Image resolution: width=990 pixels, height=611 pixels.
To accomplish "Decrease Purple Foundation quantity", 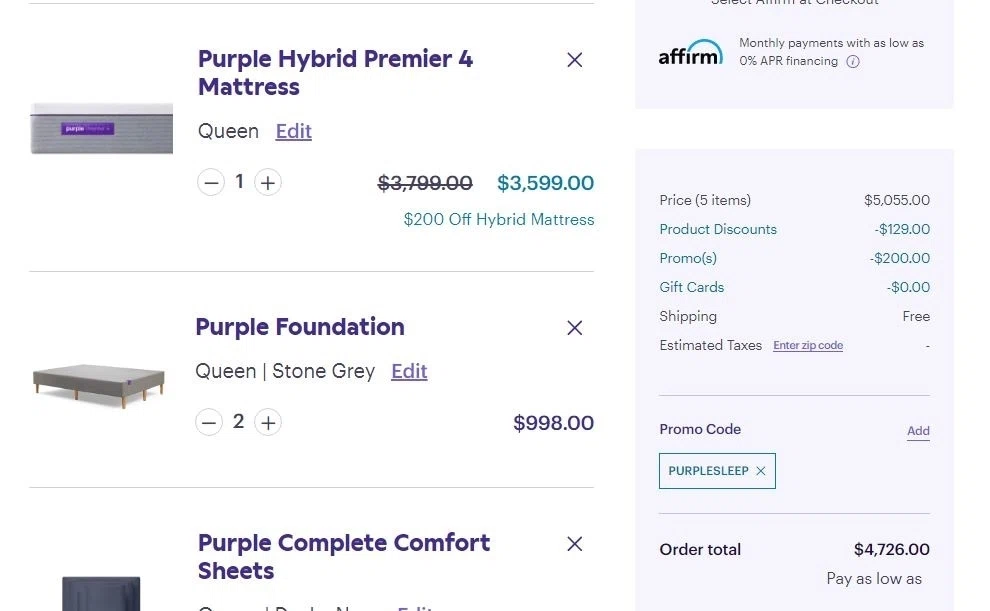I will (x=209, y=423).
